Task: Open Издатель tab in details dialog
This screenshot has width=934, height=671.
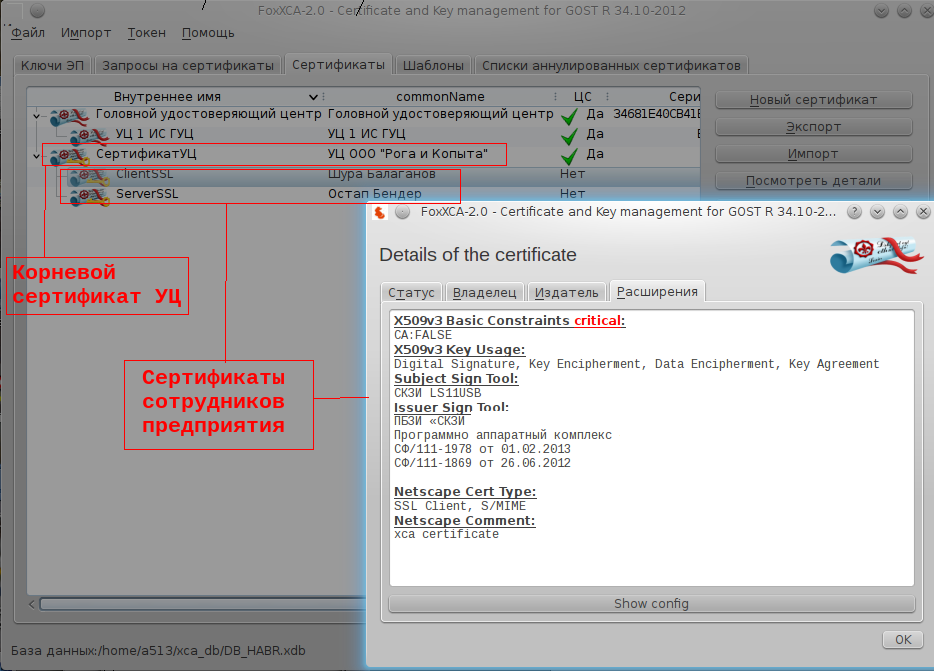Action: [x=566, y=292]
